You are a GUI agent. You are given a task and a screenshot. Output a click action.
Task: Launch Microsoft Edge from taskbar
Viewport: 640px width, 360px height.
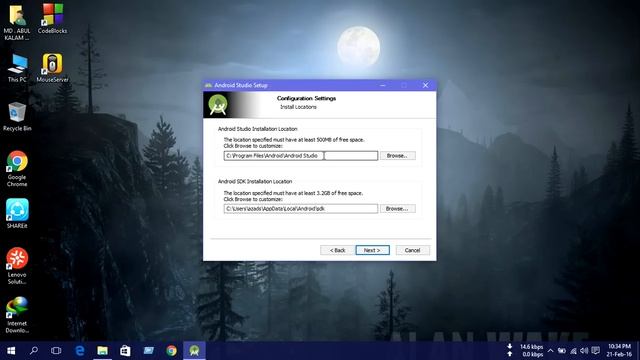[80, 351]
